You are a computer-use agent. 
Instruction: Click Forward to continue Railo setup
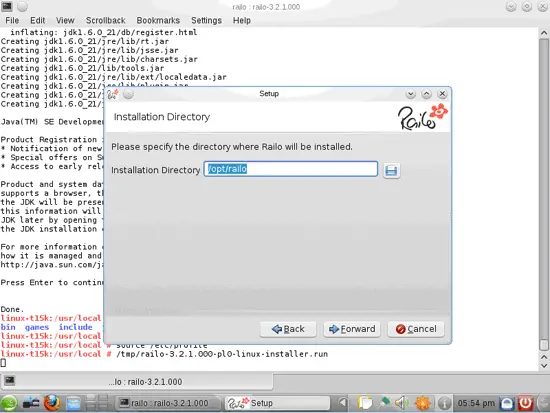pos(352,329)
